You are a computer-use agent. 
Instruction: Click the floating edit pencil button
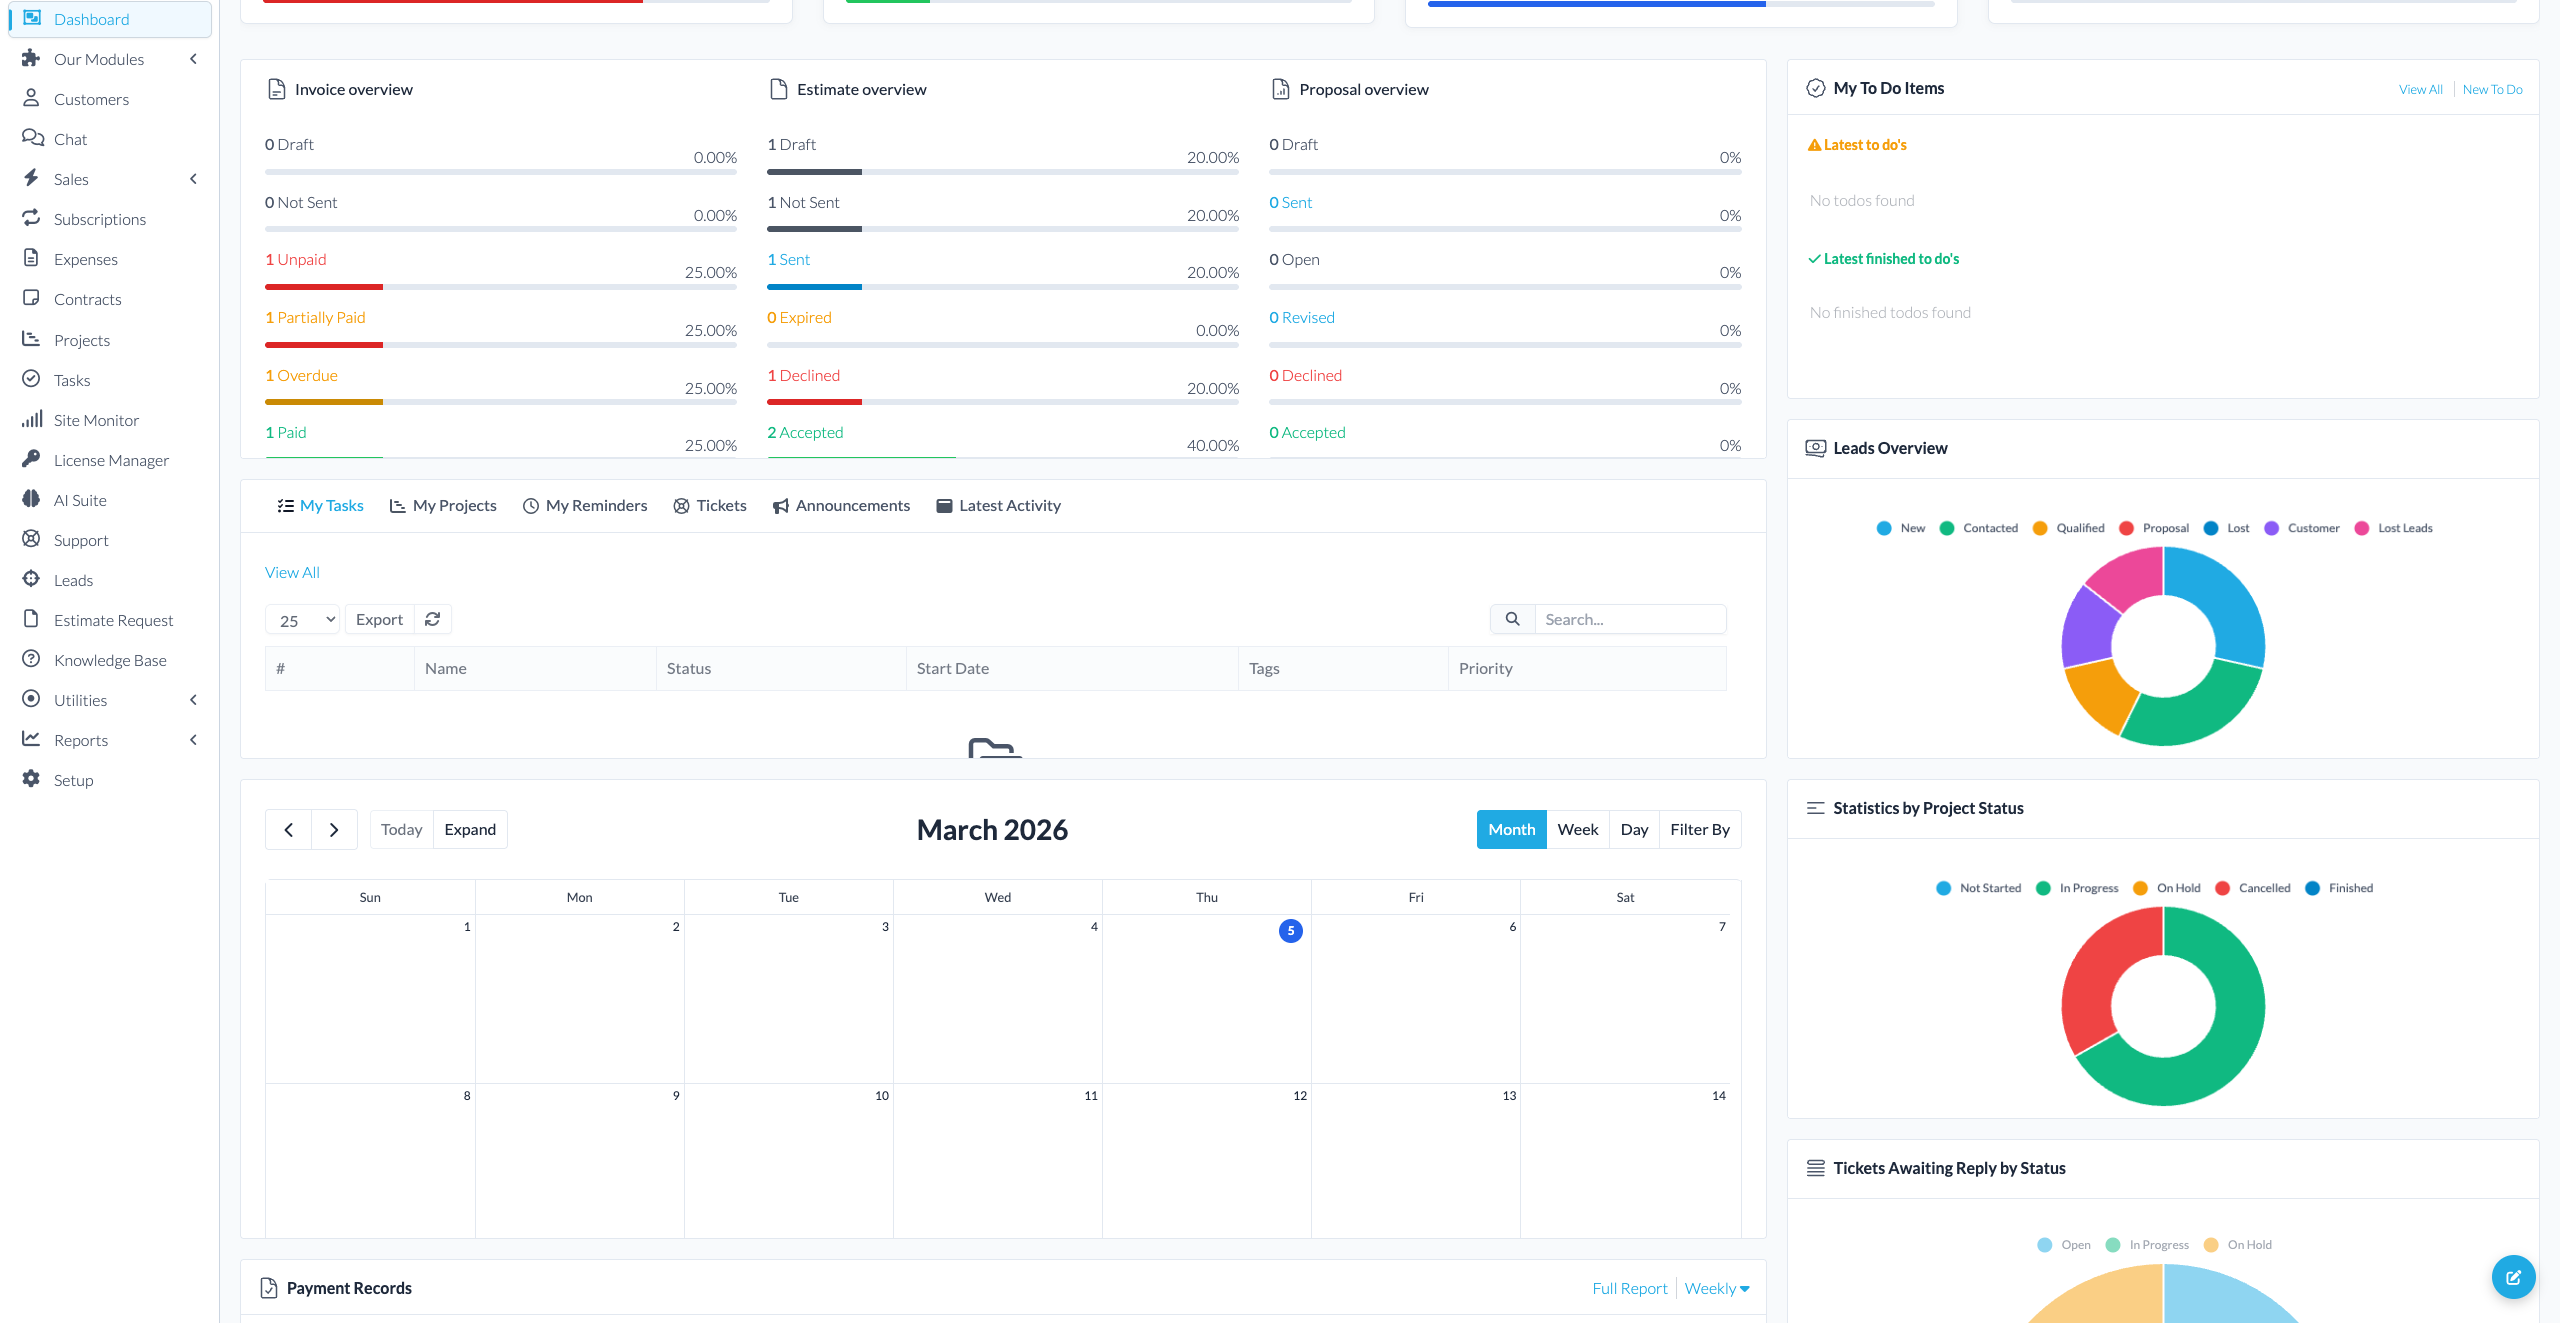[2513, 1276]
